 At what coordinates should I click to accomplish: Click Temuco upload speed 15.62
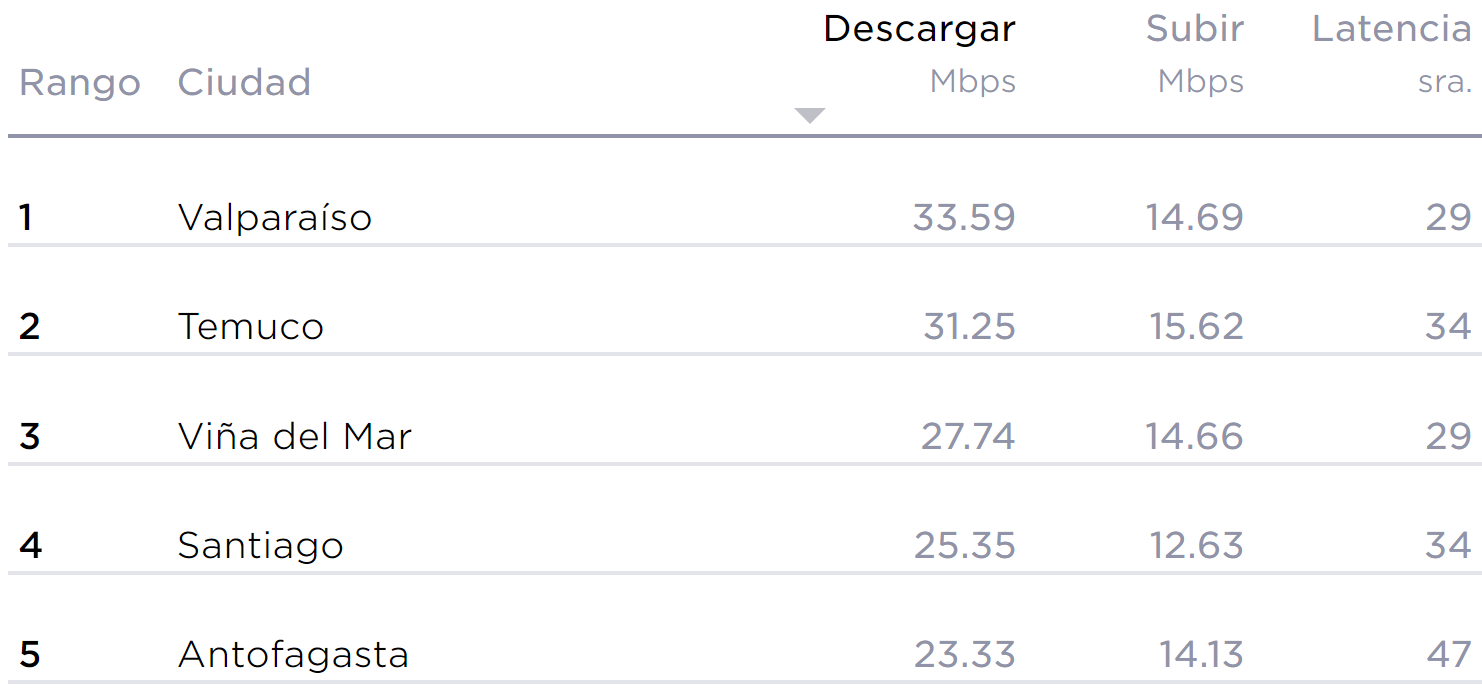click(x=1196, y=327)
